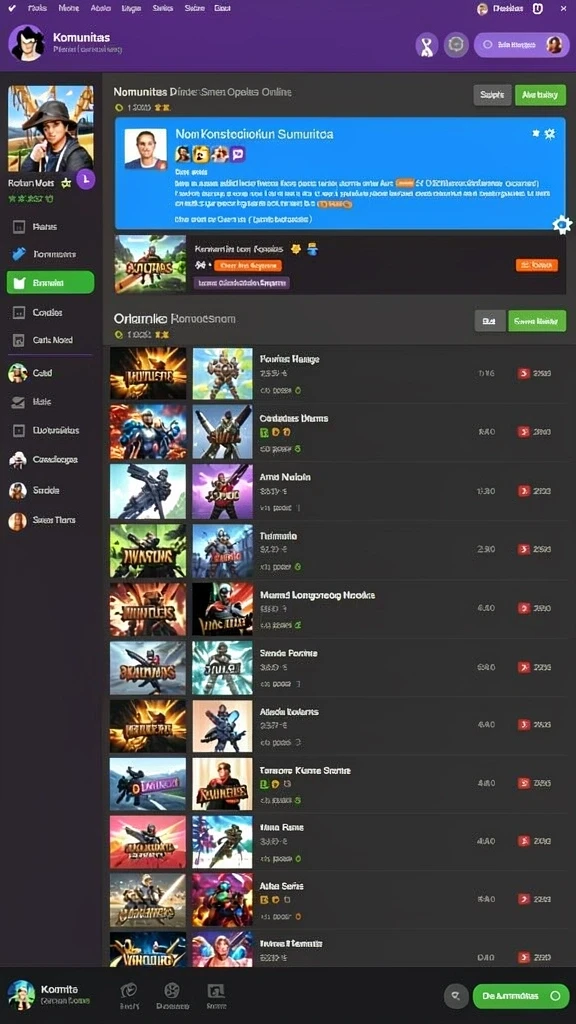
Task: Open the Komunitas avatar icon in purple header
Action: pos(27,44)
